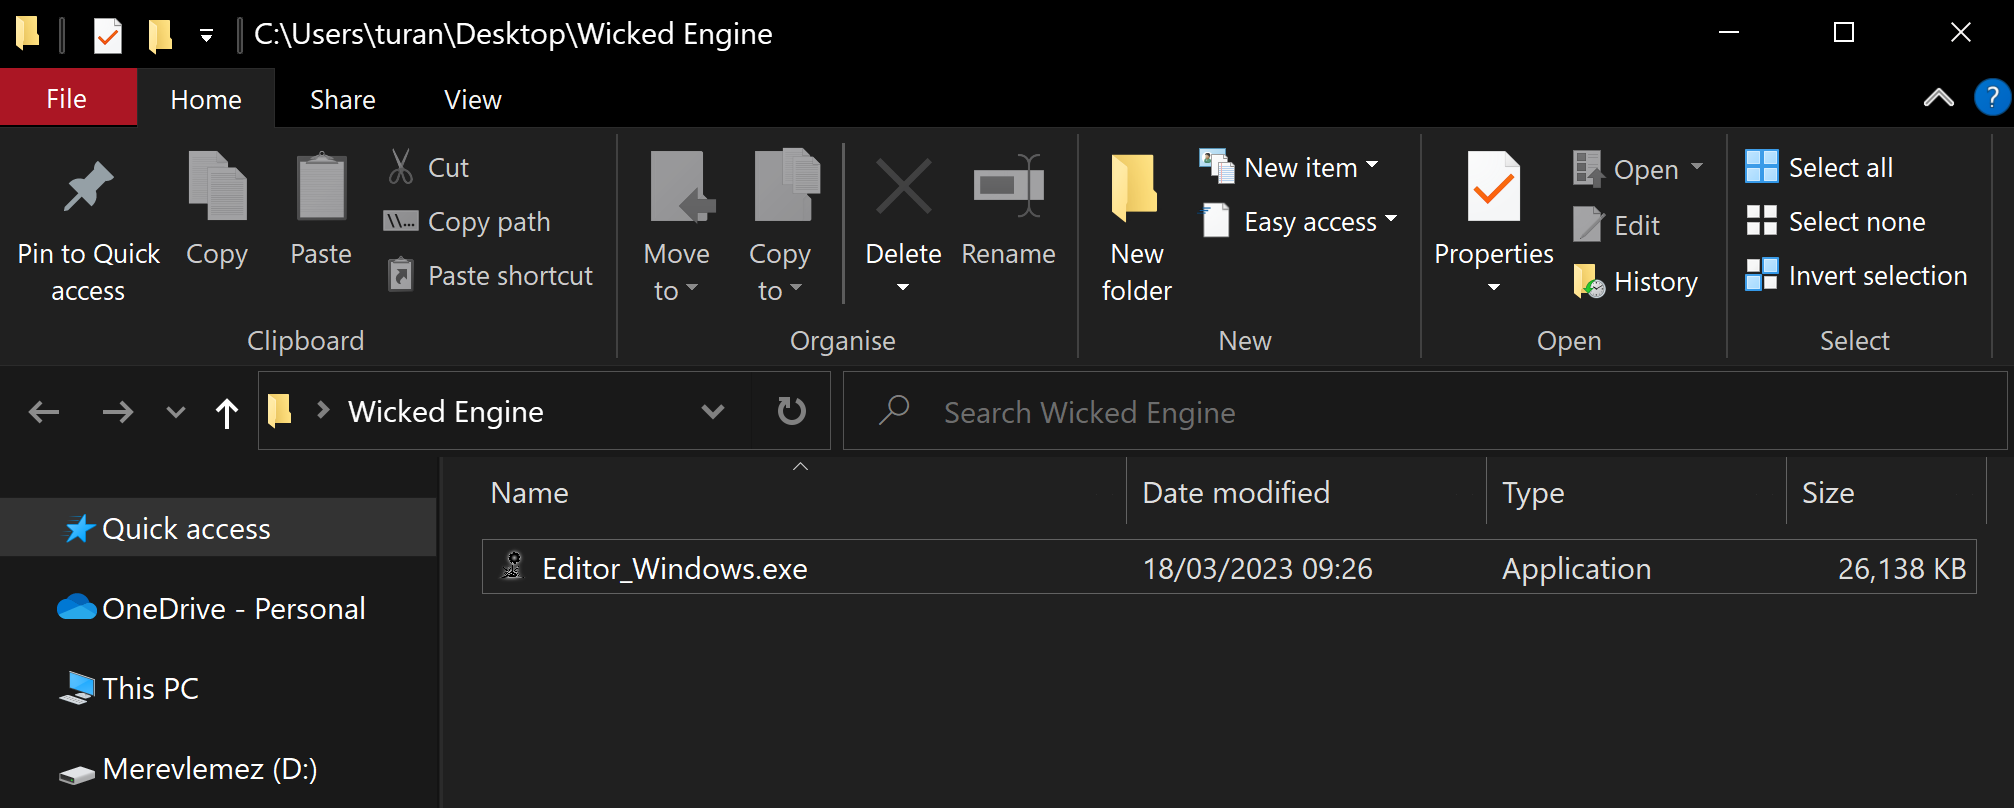
Task: Click the 26,138 KB size cell
Action: tap(1902, 568)
